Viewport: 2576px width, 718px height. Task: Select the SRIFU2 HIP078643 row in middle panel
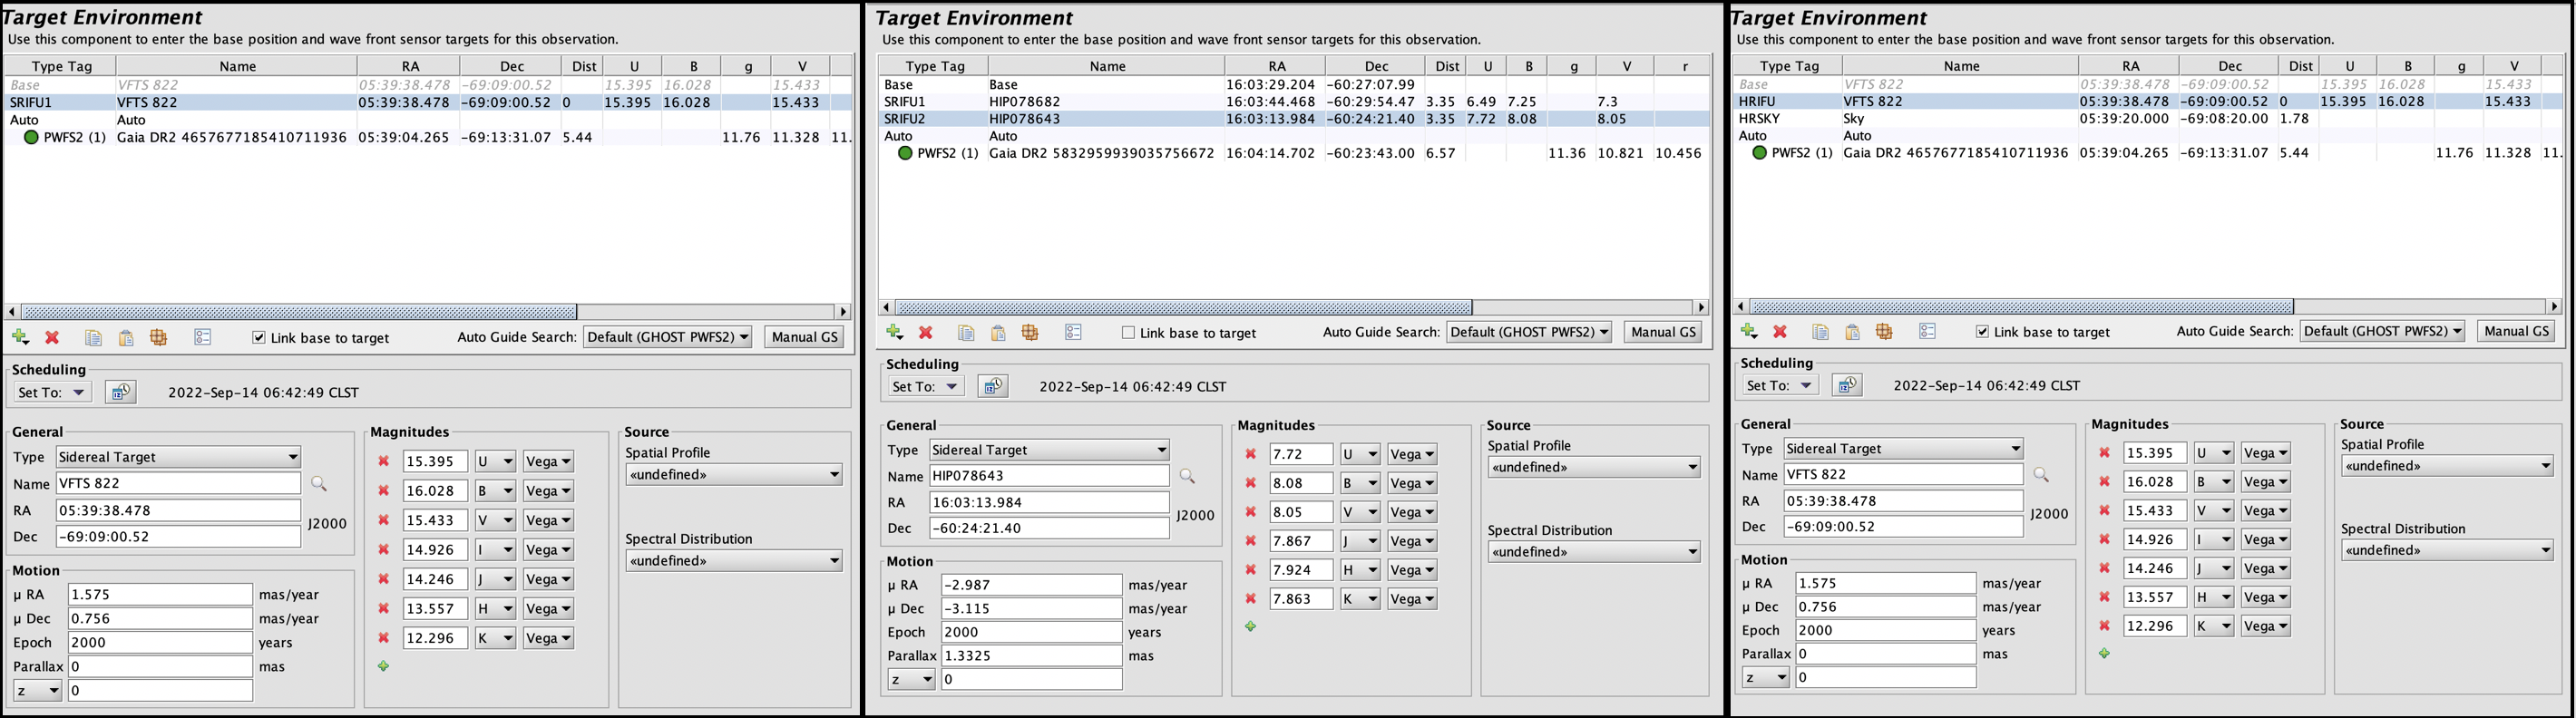(x=1293, y=119)
